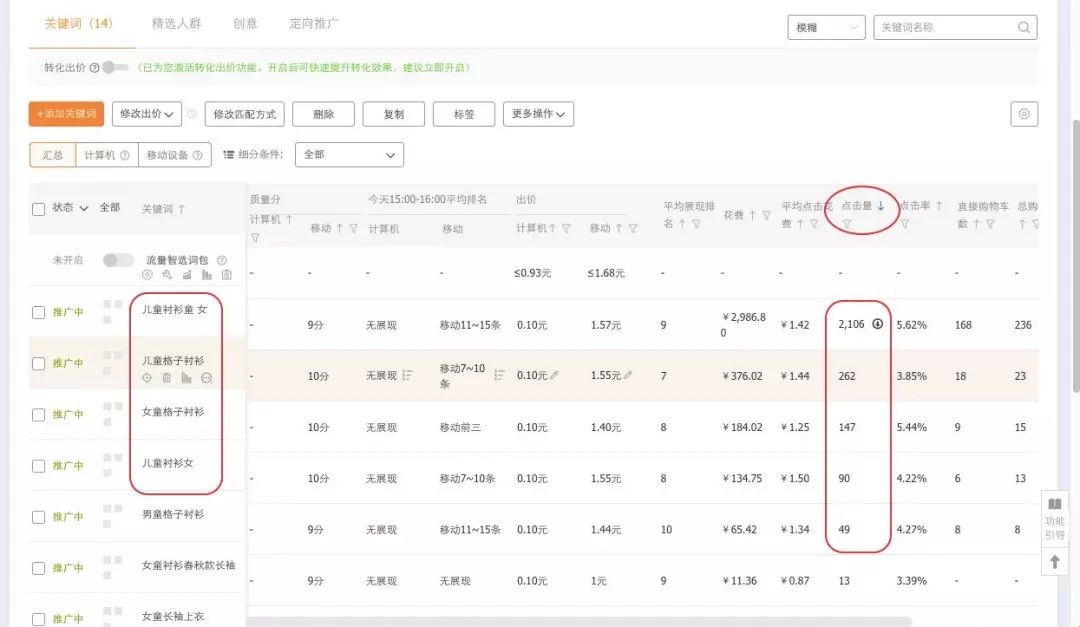This screenshot has width=1080, height=627.
Task: Click the vertical page scrollbar
Action: (x=1076, y=255)
